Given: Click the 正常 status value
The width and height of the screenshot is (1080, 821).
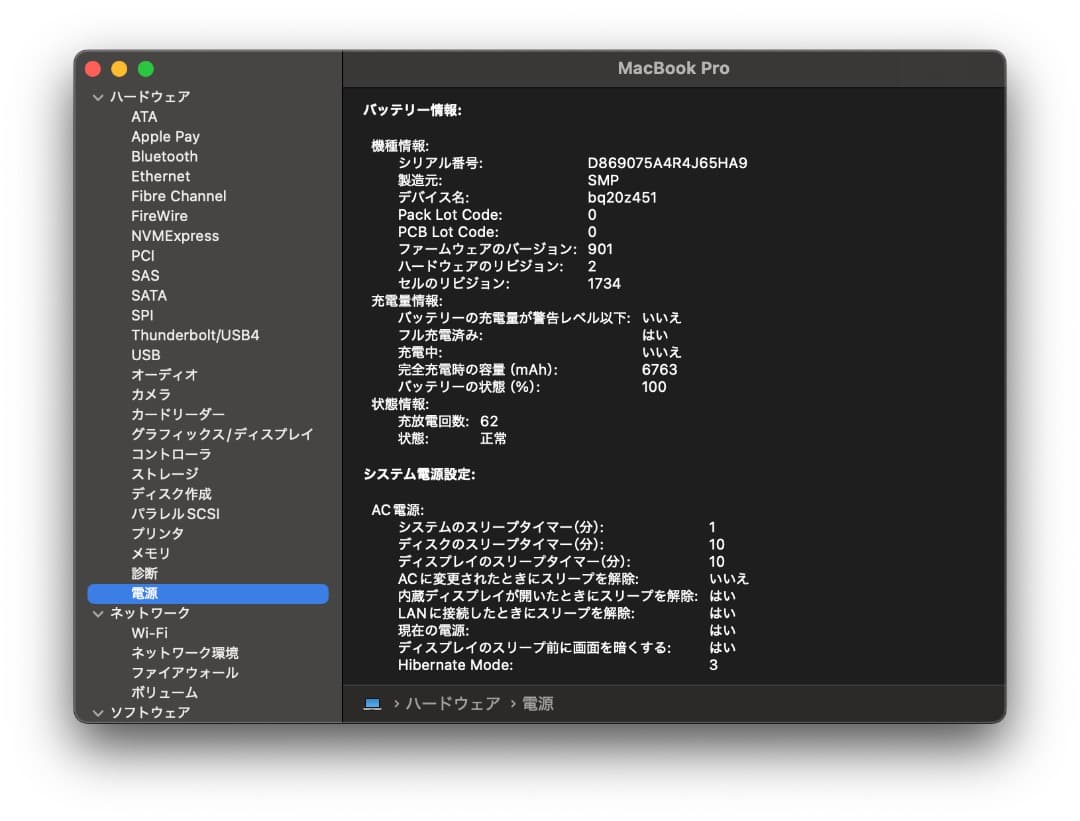Looking at the screenshot, I should (x=493, y=439).
